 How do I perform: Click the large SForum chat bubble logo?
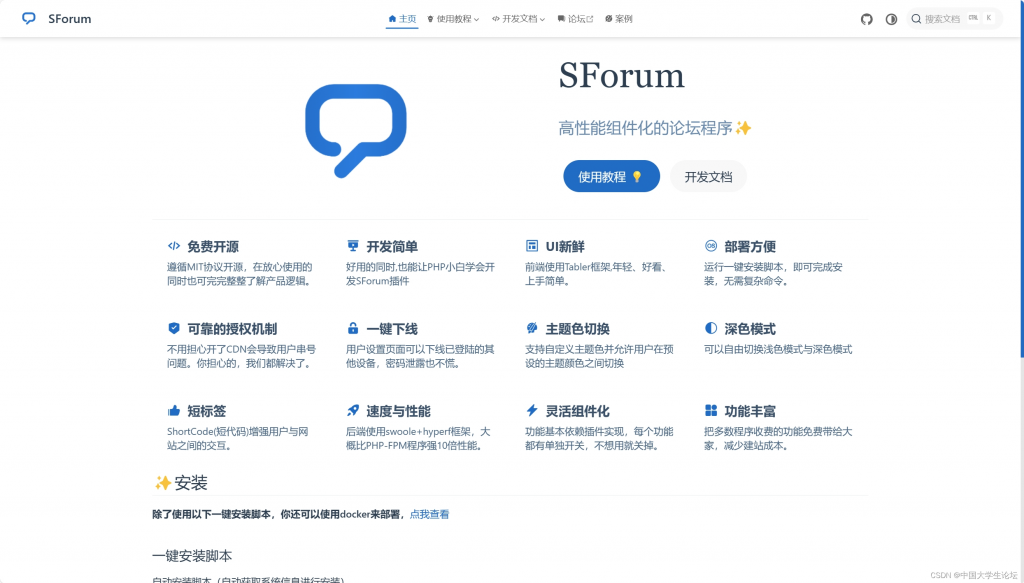click(x=356, y=131)
